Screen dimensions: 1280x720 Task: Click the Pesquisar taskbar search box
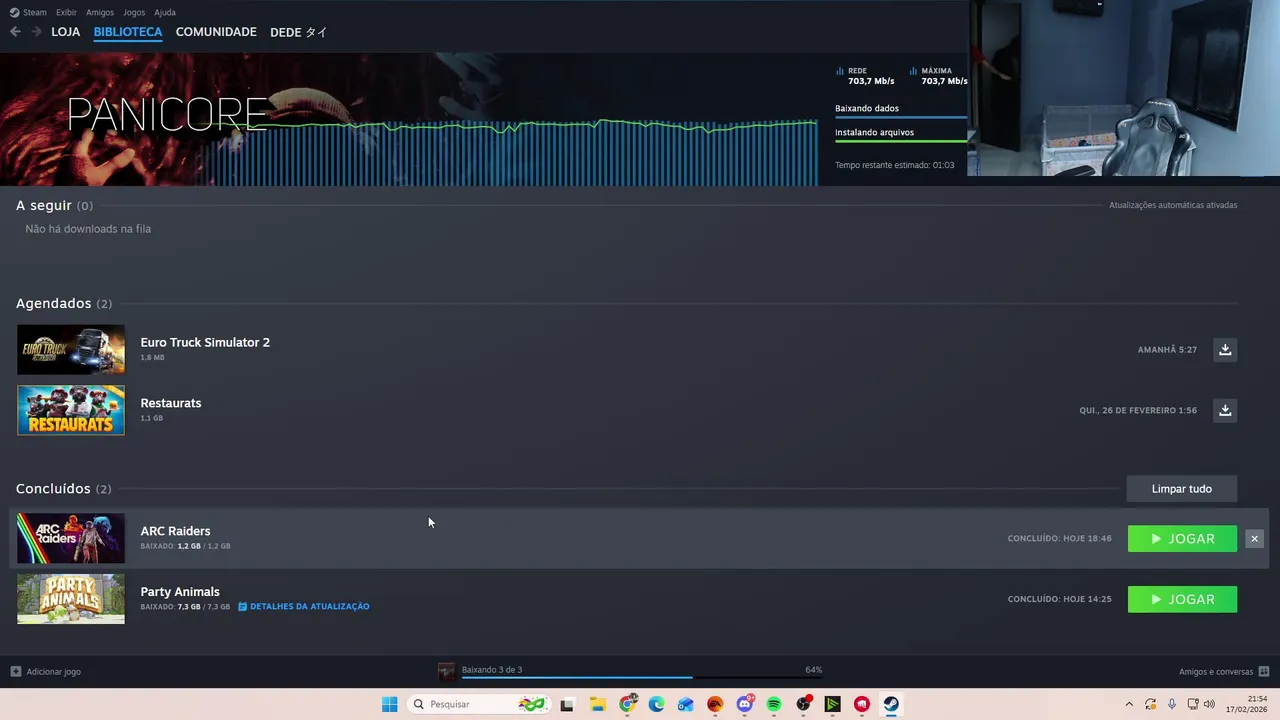(x=481, y=704)
